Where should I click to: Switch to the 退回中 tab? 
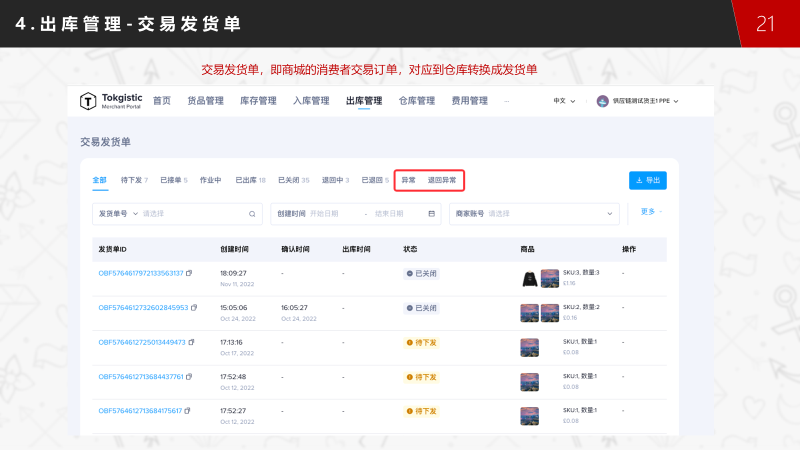[x=335, y=180]
